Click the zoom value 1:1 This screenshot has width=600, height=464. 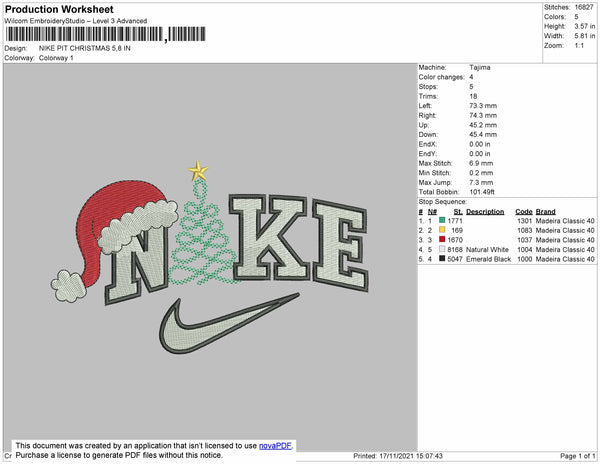click(579, 46)
